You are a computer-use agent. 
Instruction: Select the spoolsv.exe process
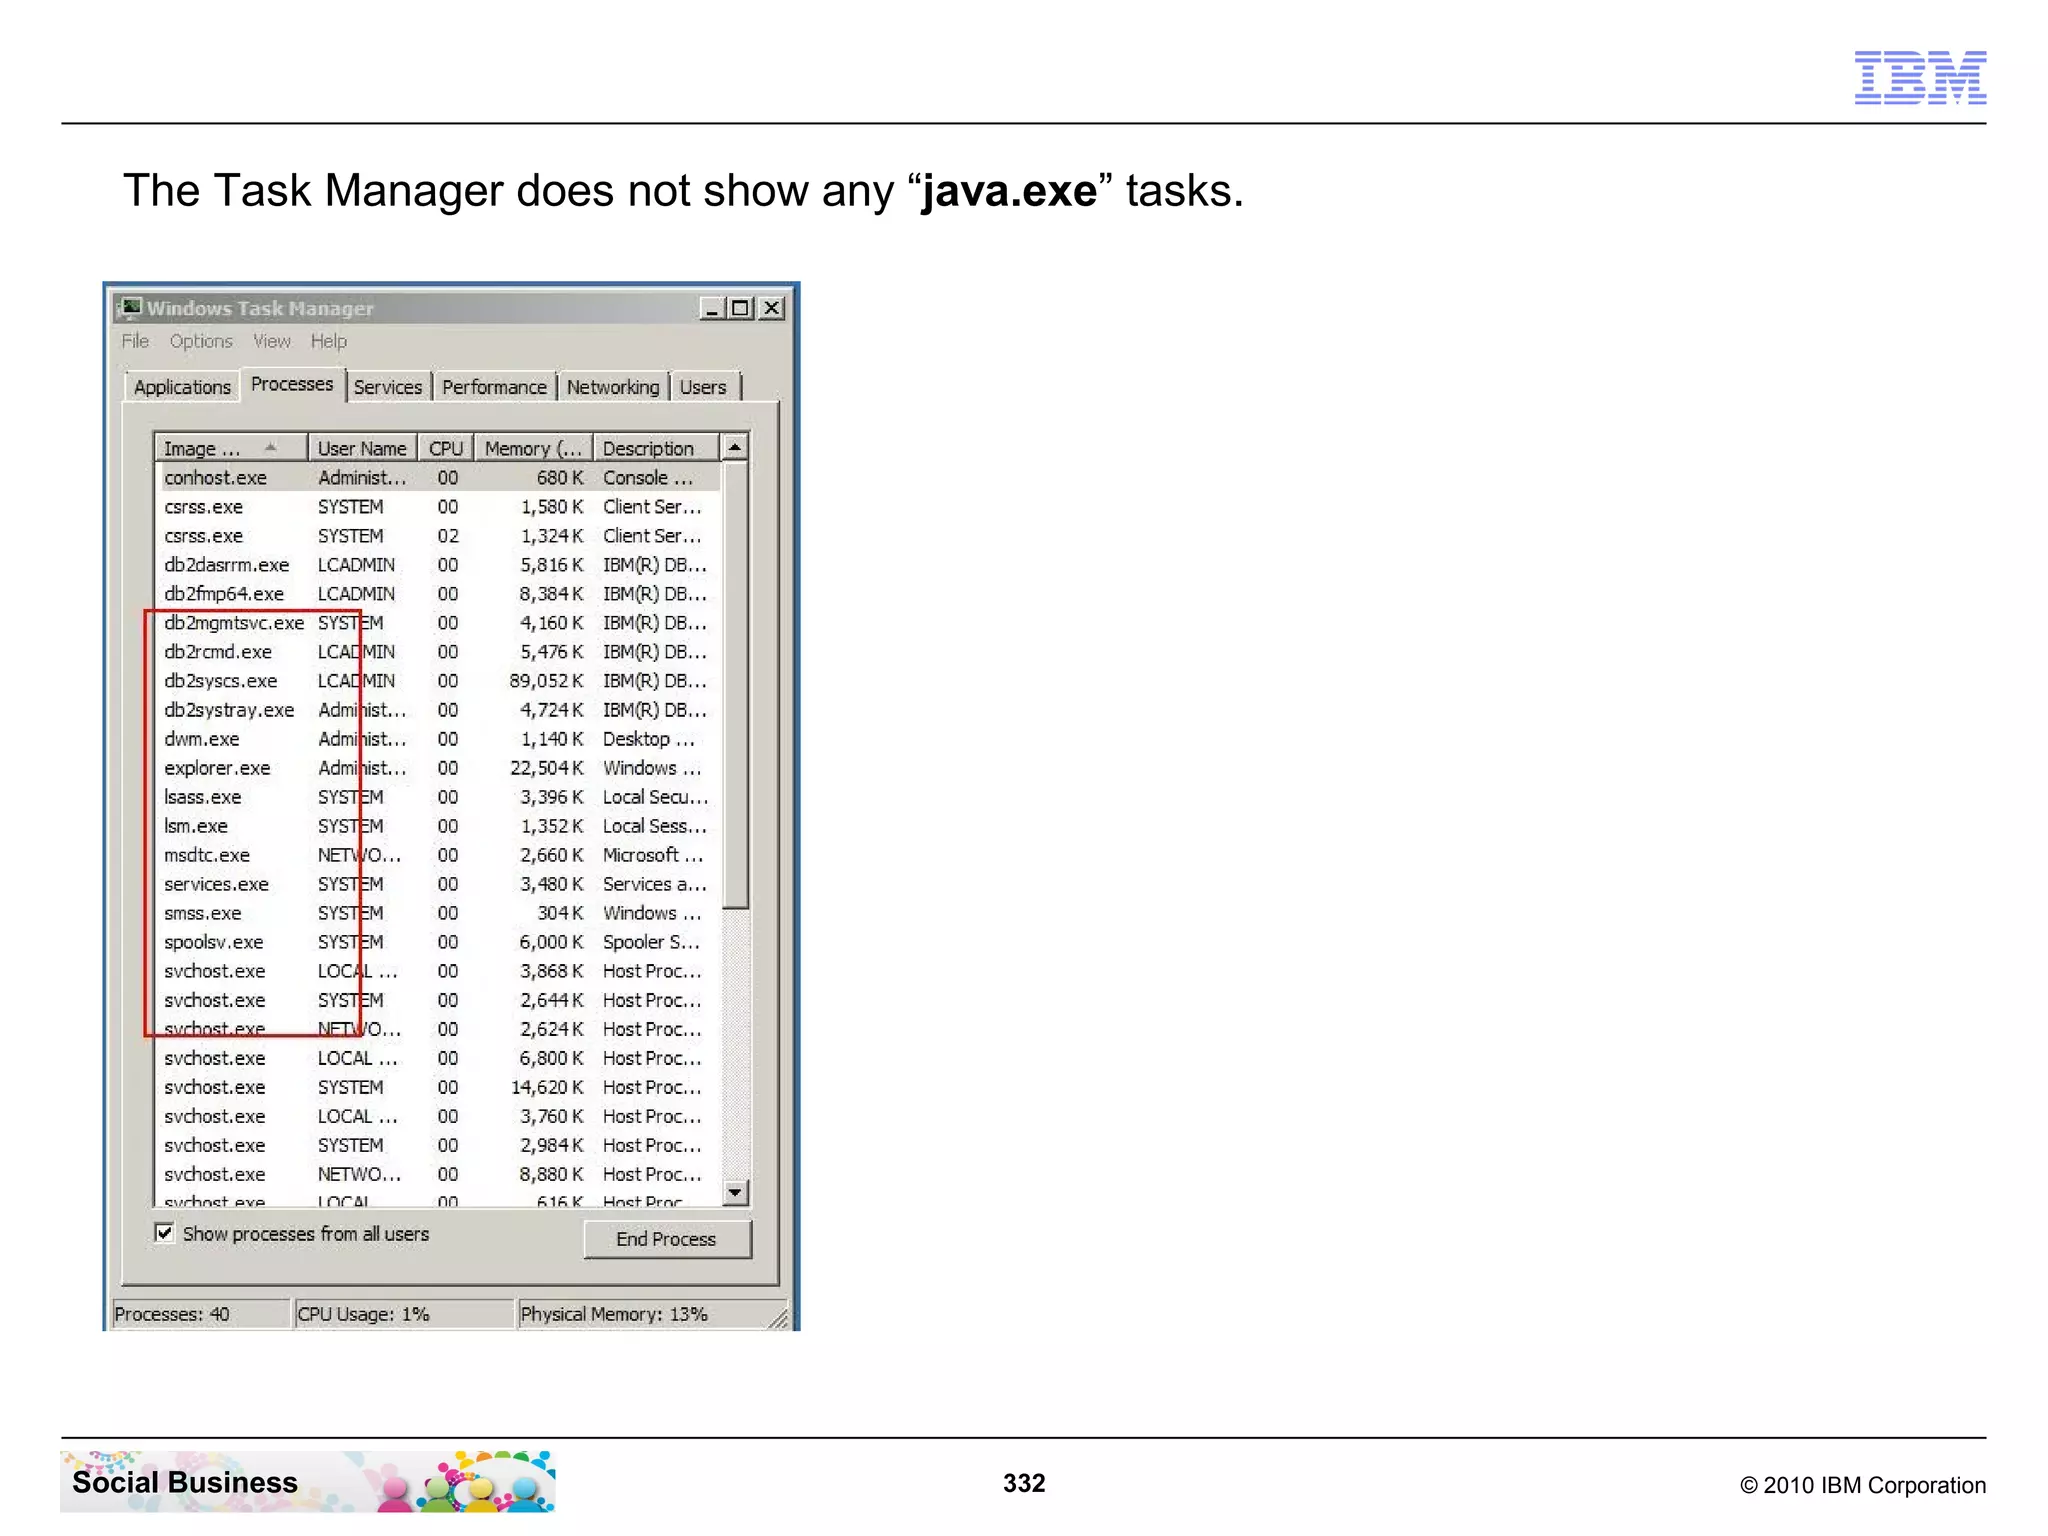[x=438, y=942]
